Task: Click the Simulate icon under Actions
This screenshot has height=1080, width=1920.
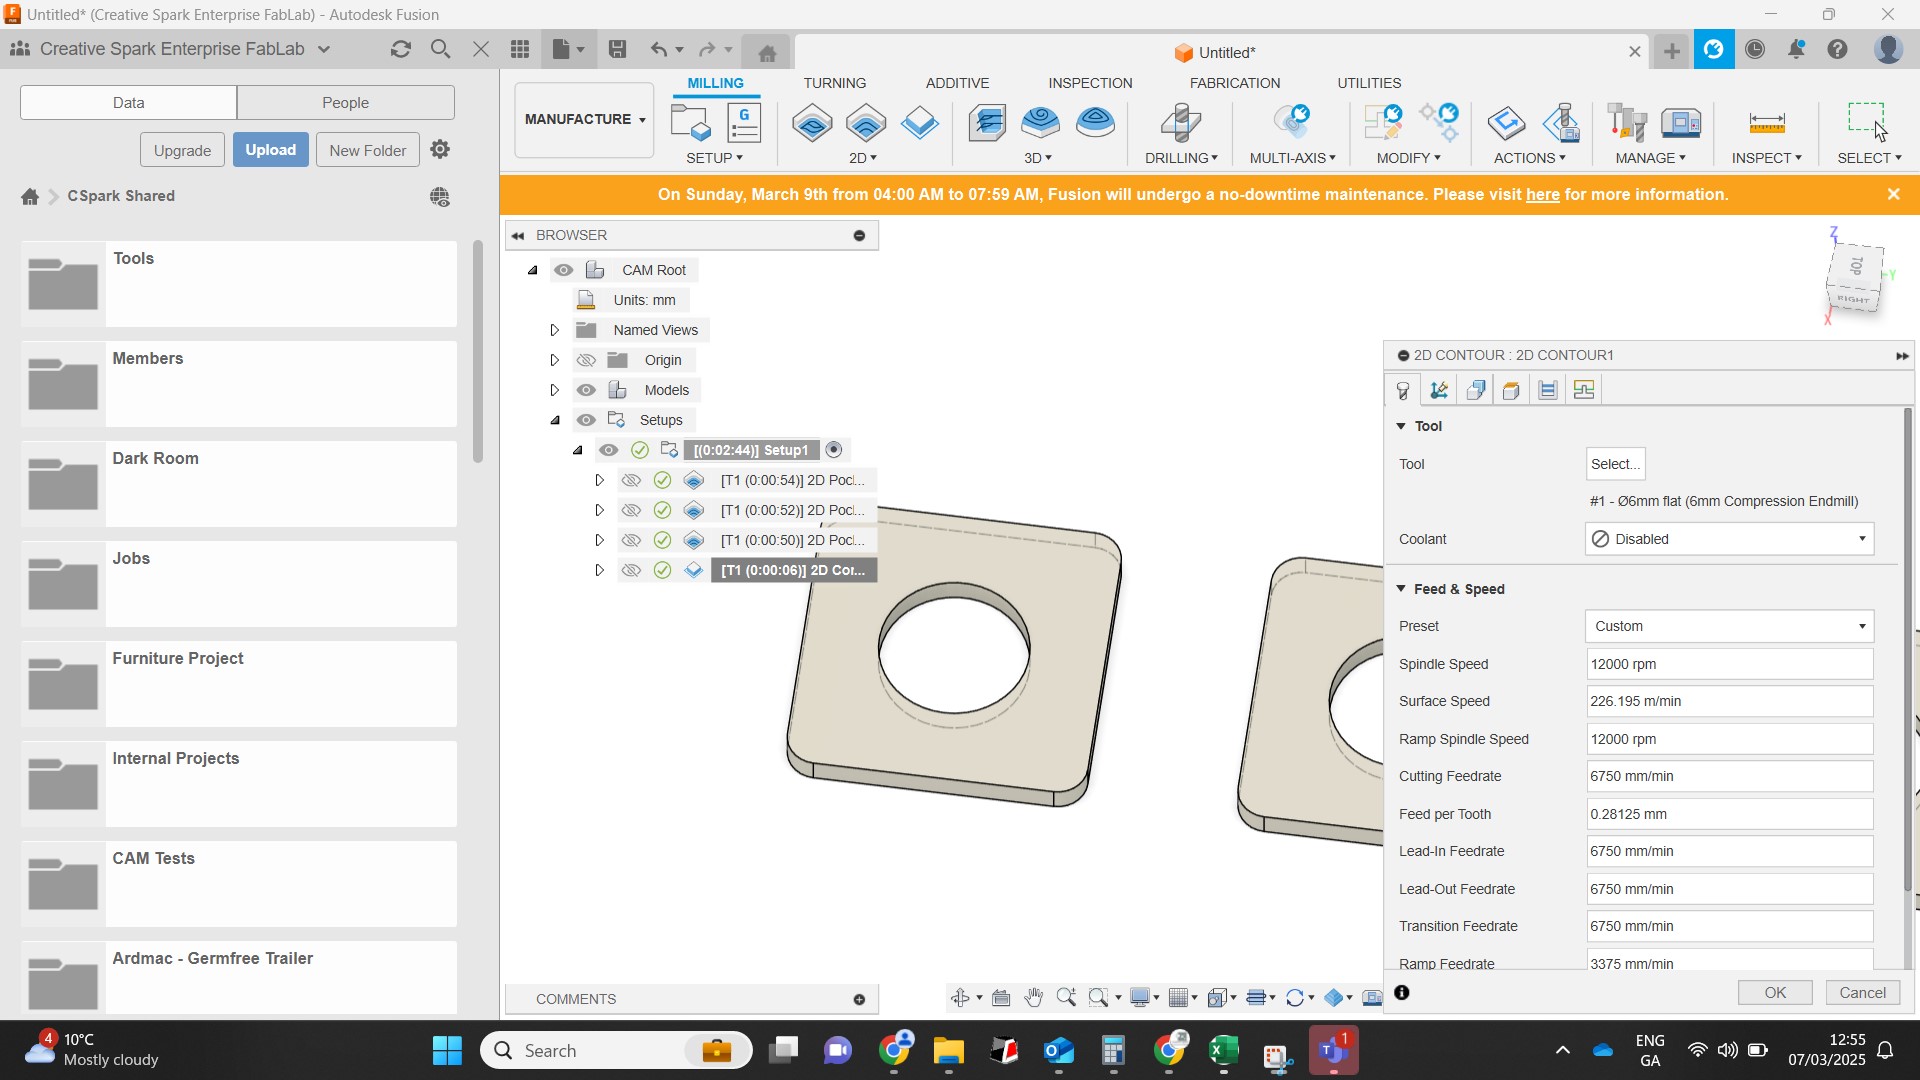Action: [x=1506, y=123]
